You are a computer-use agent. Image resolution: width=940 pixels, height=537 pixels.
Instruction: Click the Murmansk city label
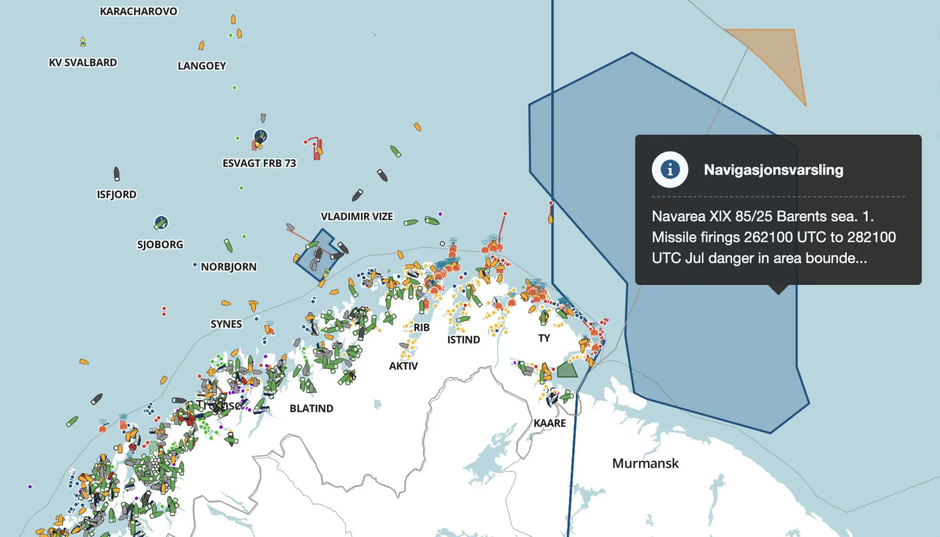click(x=645, y=464)
